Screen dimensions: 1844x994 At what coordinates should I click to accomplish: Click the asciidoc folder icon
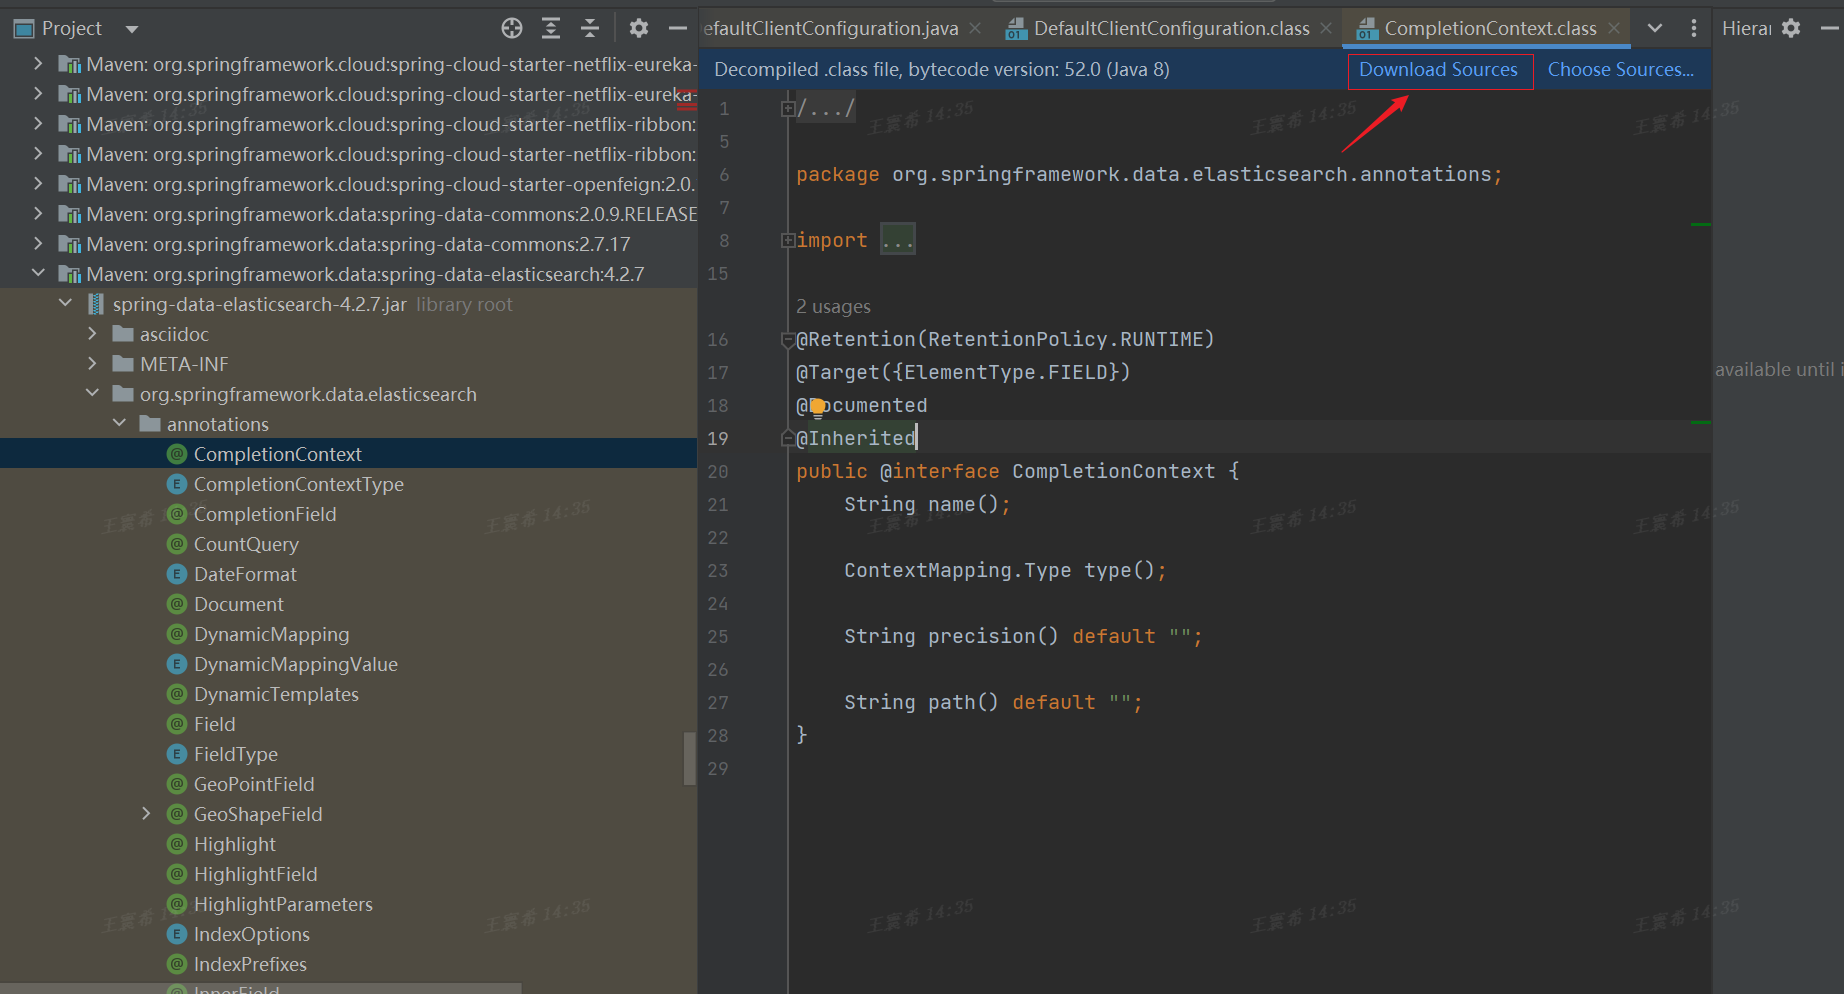(x=123, y=334)
